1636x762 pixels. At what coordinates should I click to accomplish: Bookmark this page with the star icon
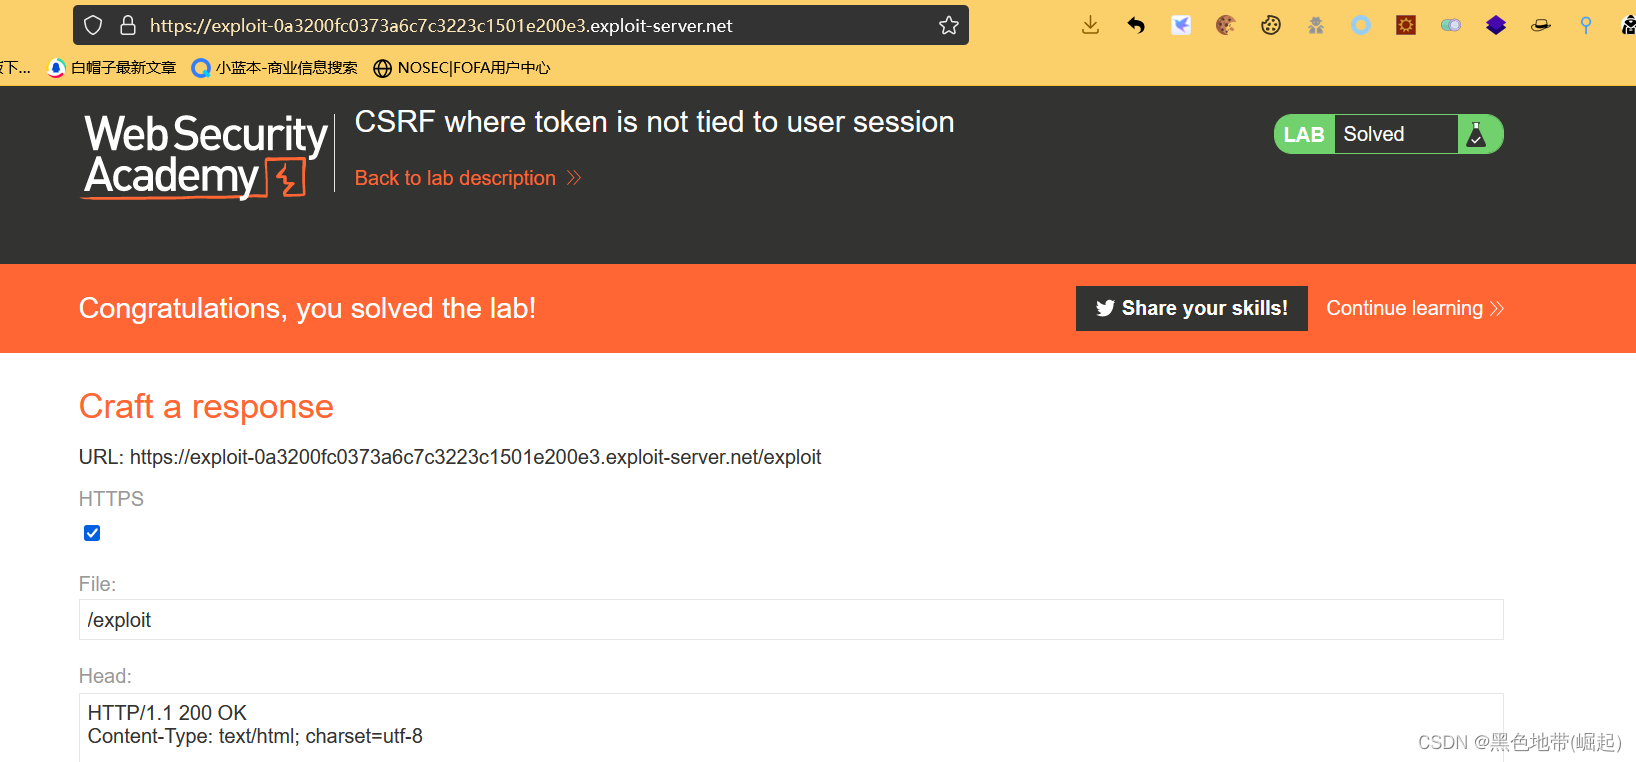pyautogui.click(x=949, y=25)
